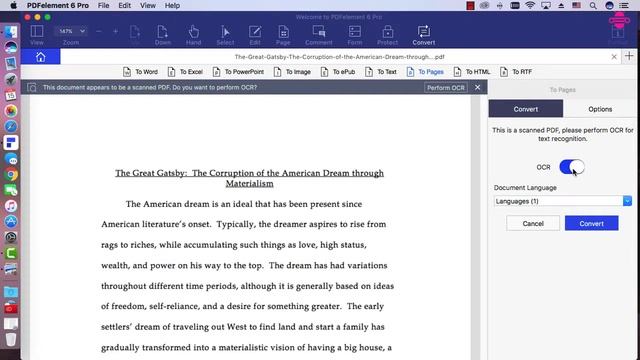Open the View menu in menu bar

148,5
